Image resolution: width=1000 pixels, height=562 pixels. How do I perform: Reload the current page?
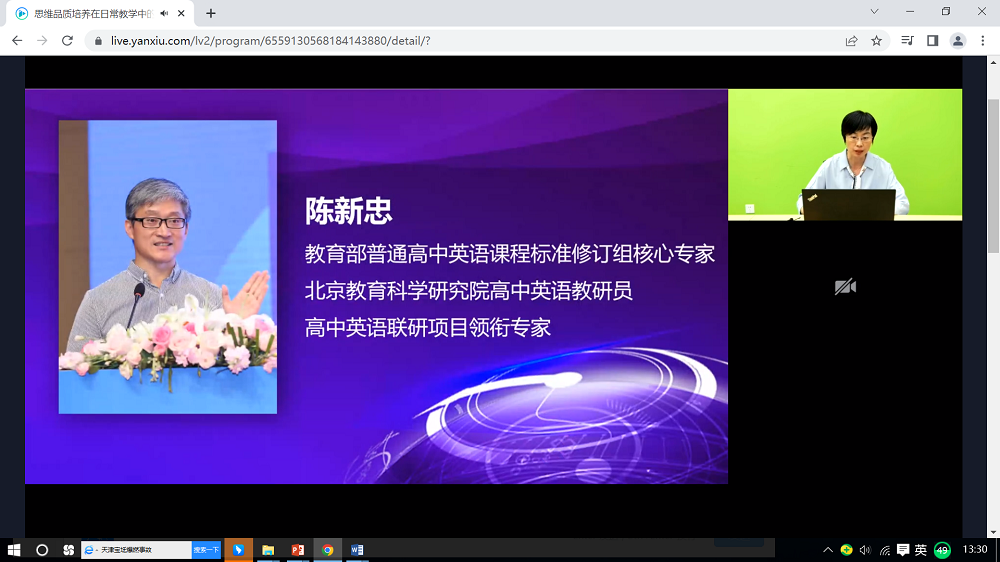(x=67, y=41)
